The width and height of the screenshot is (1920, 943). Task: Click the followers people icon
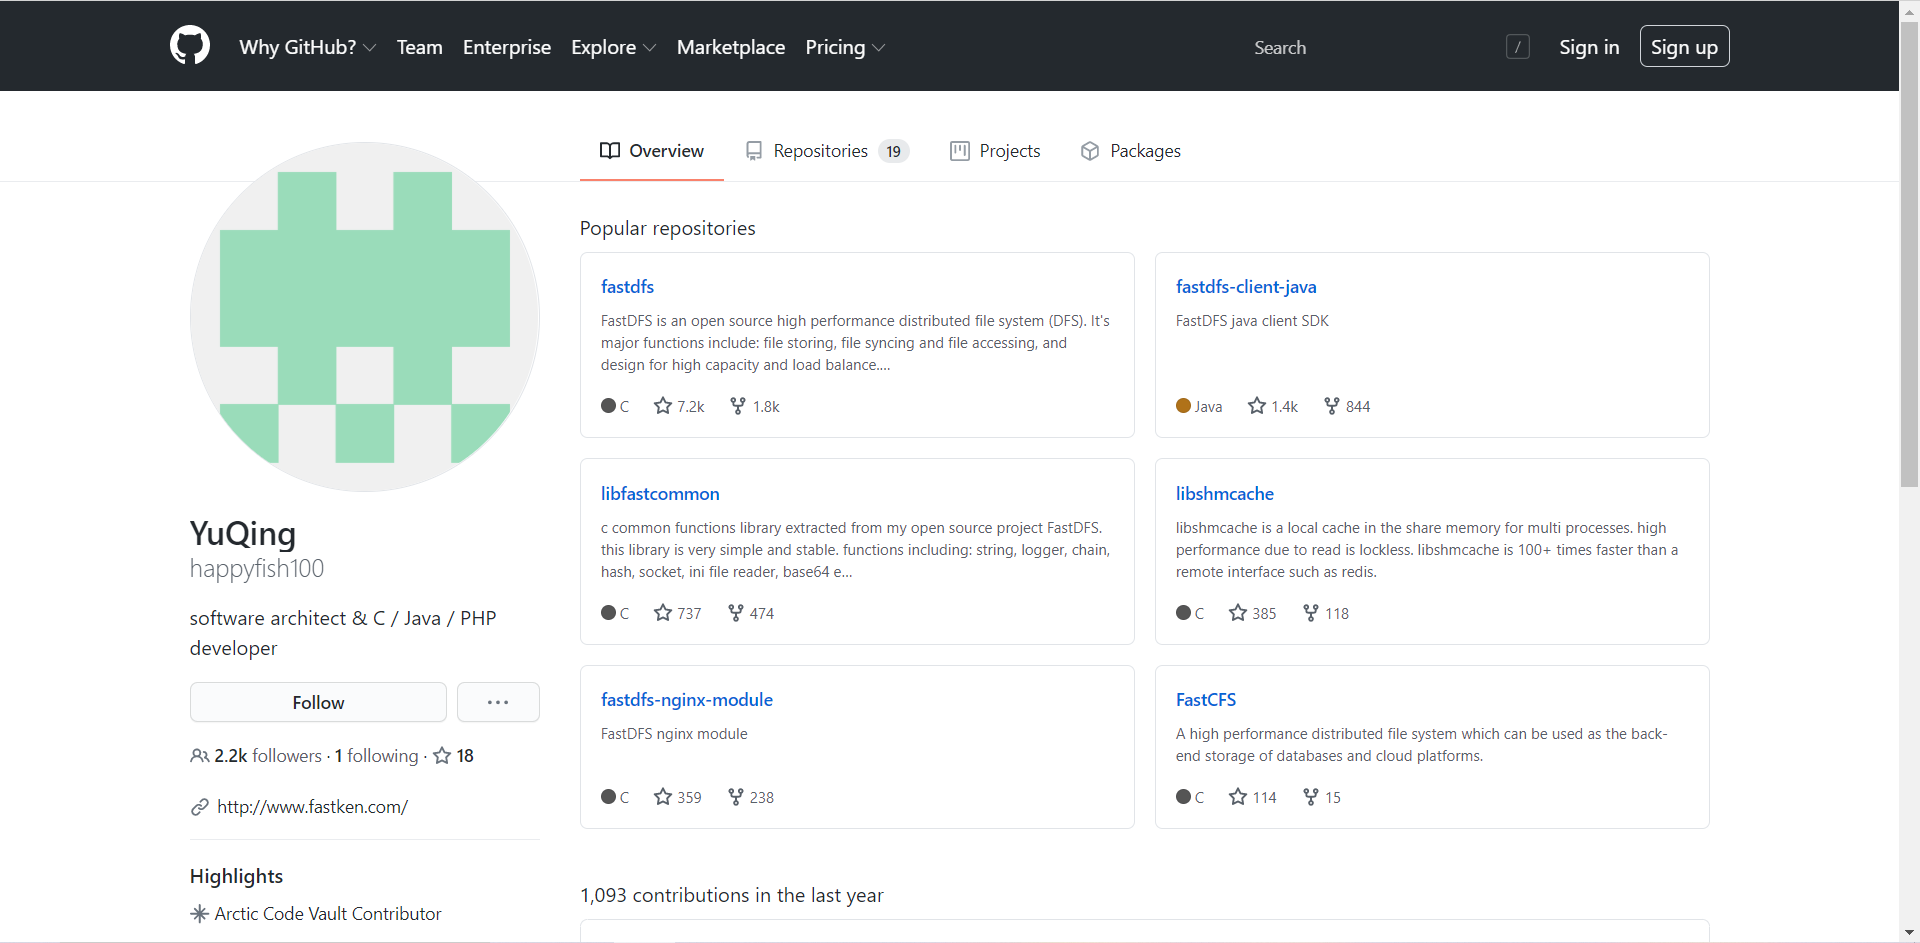click(x=200, y=756)
